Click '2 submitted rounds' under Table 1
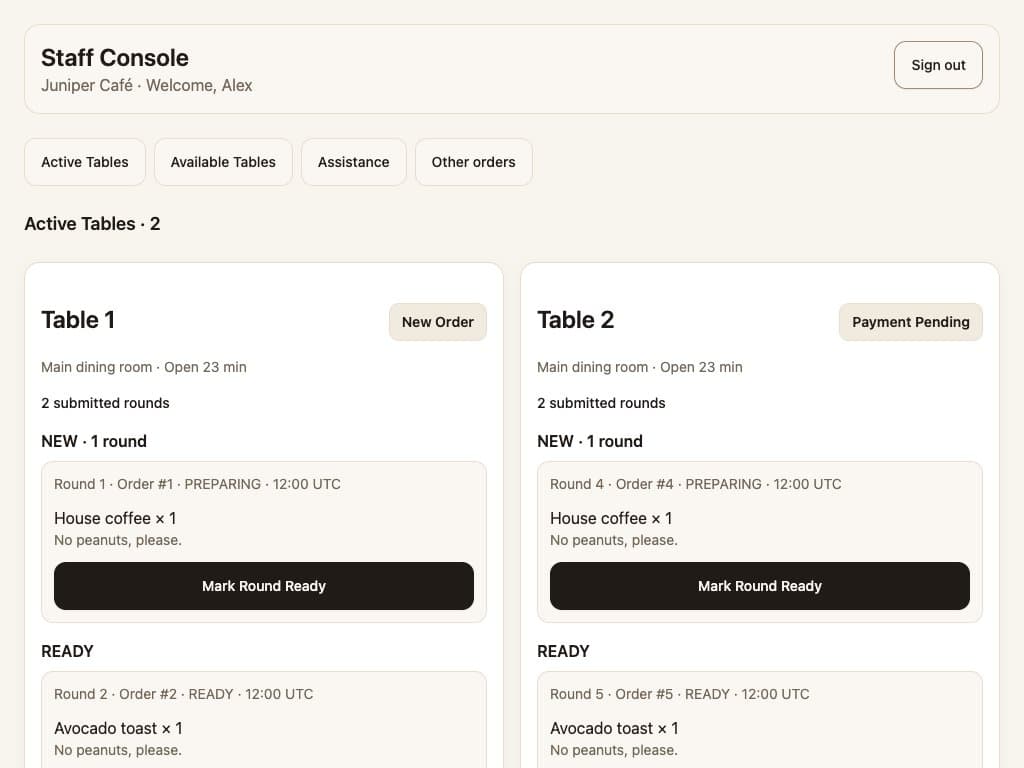The width and height of the screenshot is (1024, 768). 105,403
